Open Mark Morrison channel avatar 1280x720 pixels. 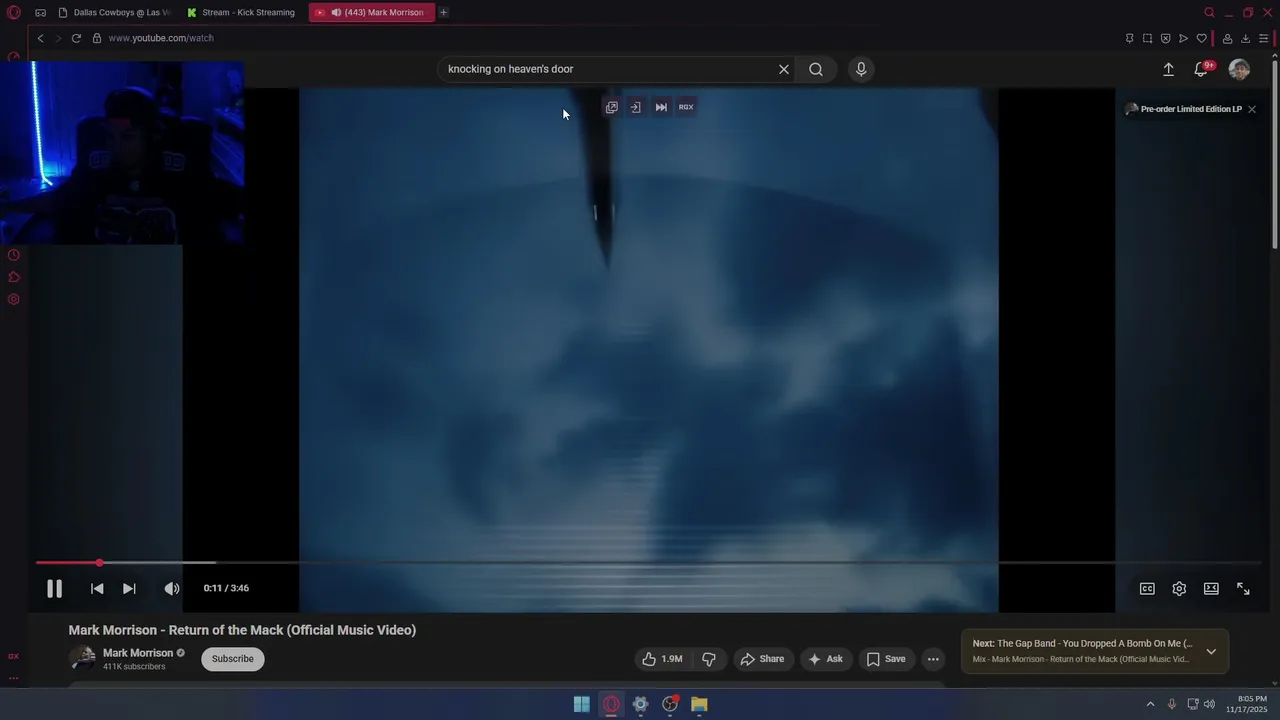point(82,659)
